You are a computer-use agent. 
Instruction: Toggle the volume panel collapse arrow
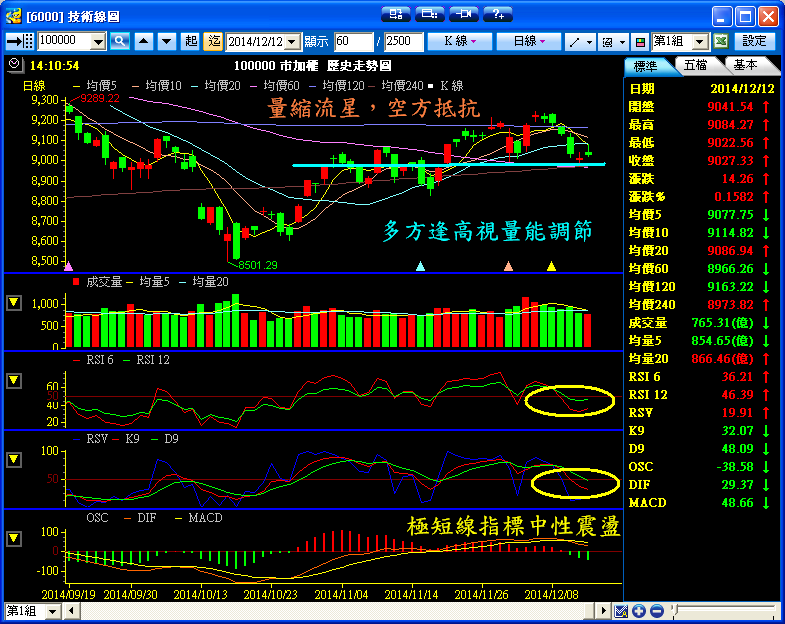pyautogui.click(x=13, y=303)
